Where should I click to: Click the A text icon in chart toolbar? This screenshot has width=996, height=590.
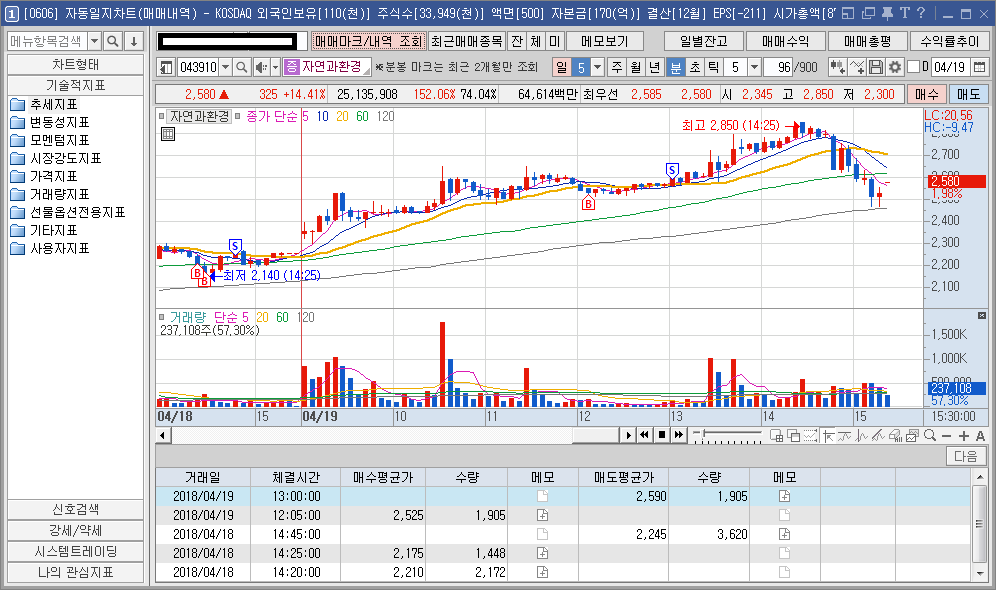[980, 435]
